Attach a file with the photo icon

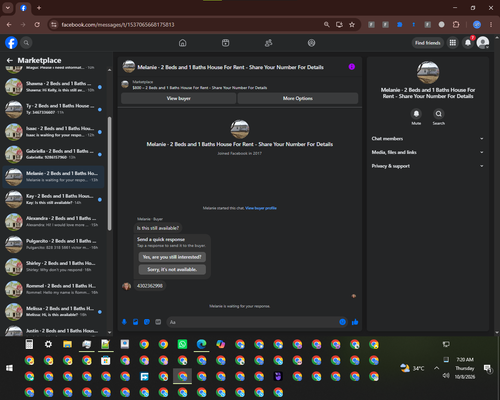pos(136,322)
